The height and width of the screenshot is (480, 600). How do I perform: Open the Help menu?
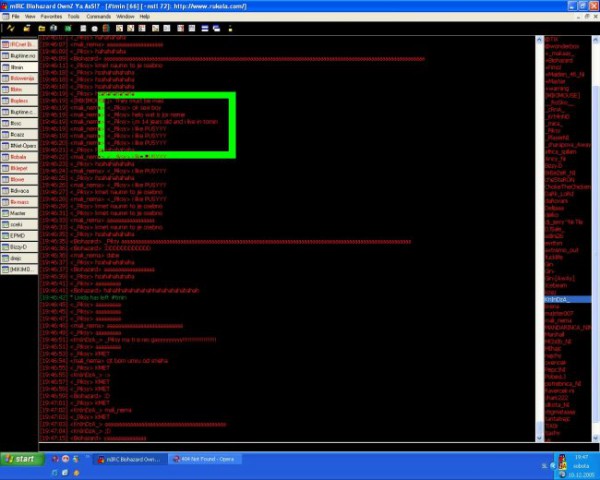click(x=145, y=16)
